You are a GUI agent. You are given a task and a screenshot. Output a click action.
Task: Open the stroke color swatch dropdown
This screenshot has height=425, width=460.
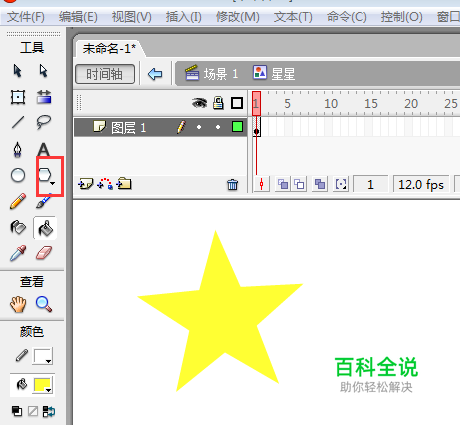coord(42,356)
